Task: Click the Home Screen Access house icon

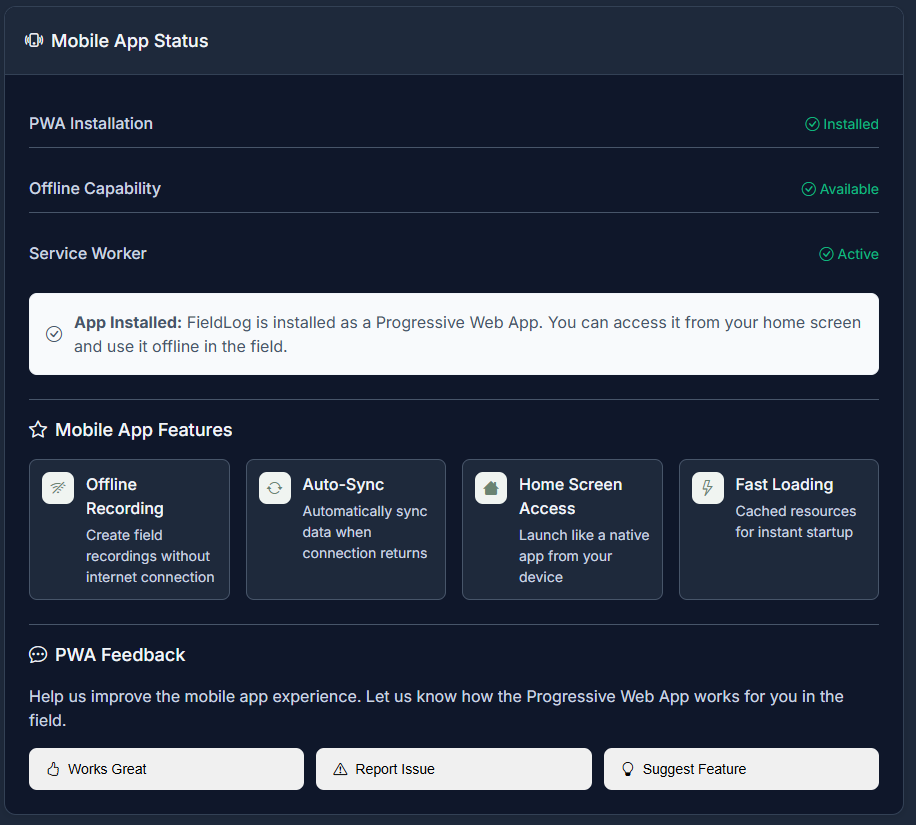Action: coord(491,488)
